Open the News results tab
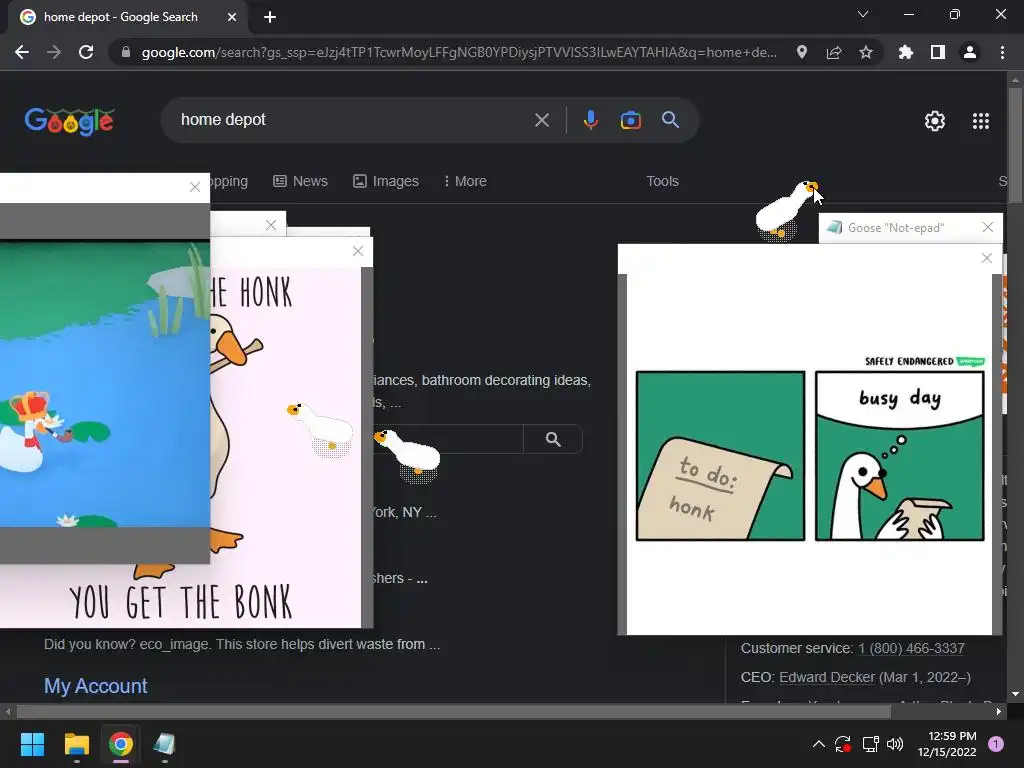This screenshot has width=1024, height=768. [300, 181]
